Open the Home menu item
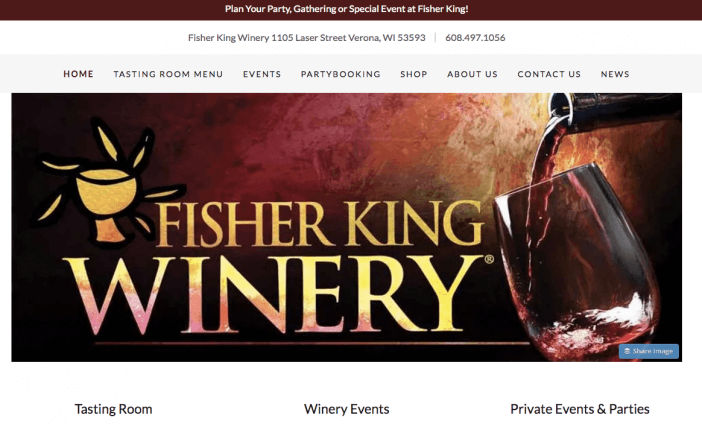702x424 pixels. point(78,74)
